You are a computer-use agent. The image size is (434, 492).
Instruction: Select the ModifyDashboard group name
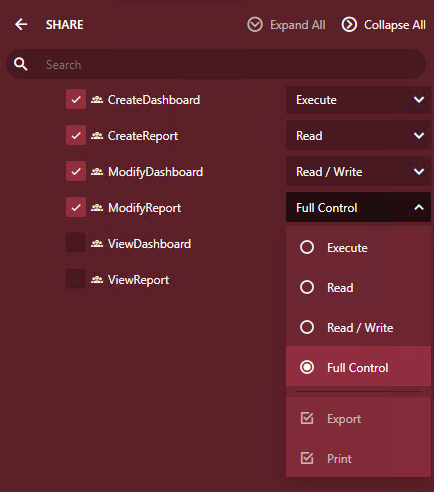click(155, 172)
